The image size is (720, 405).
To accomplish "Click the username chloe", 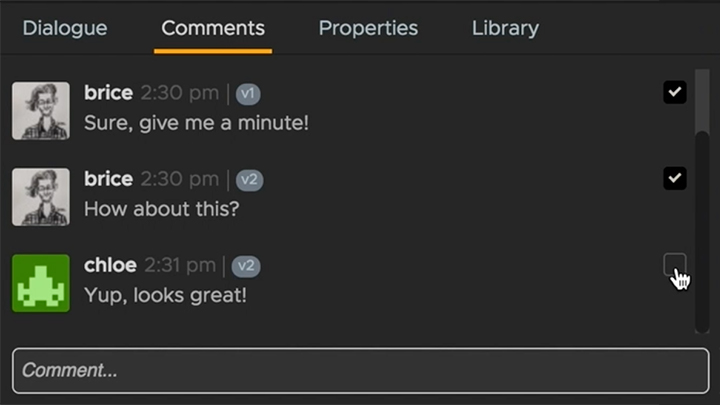I will pyautogui.click(x=111, y=265).
